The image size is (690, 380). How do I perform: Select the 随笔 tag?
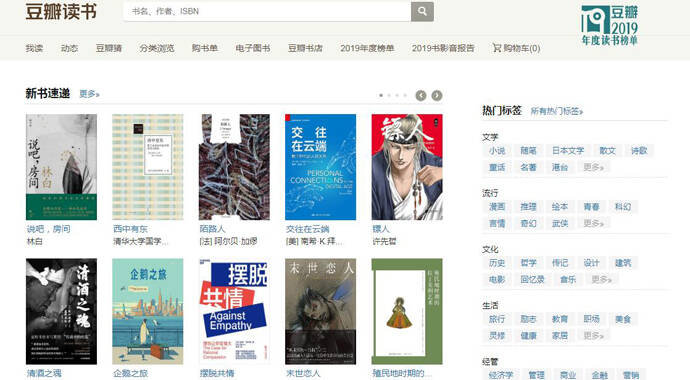pyautogui.click(x=529, y=150)
